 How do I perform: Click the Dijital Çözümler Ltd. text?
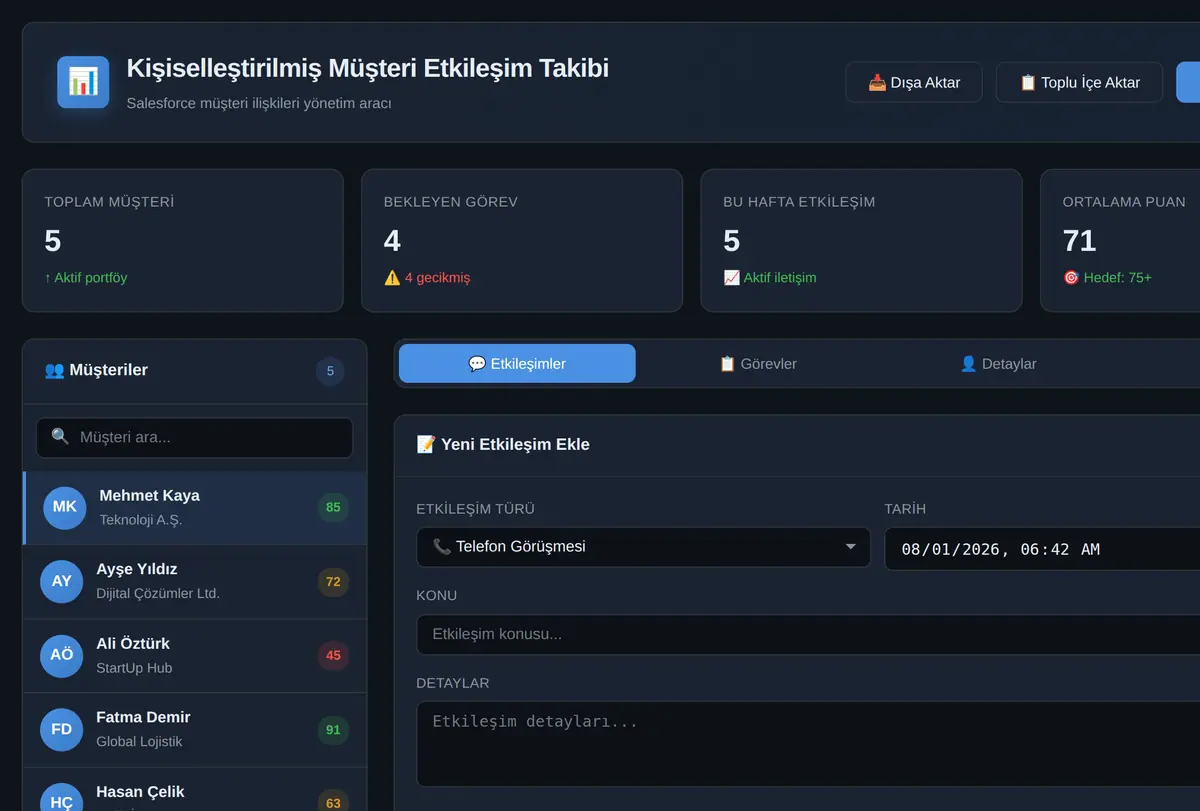[x=158, y=593]
